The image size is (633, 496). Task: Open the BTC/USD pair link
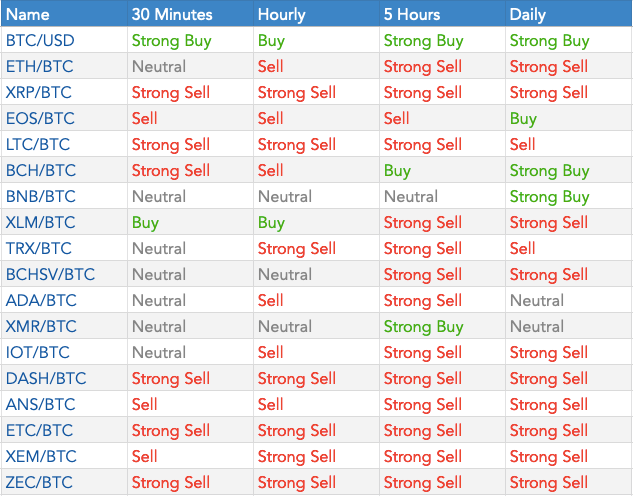point(38,41)
